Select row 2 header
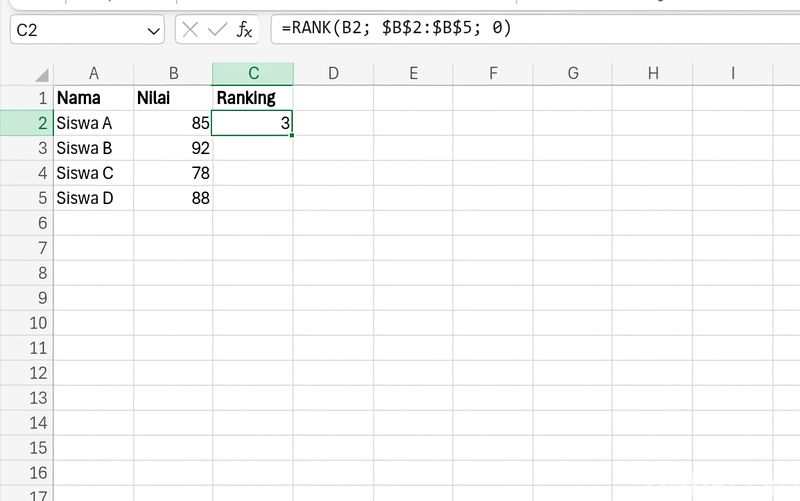 (27, 123)
